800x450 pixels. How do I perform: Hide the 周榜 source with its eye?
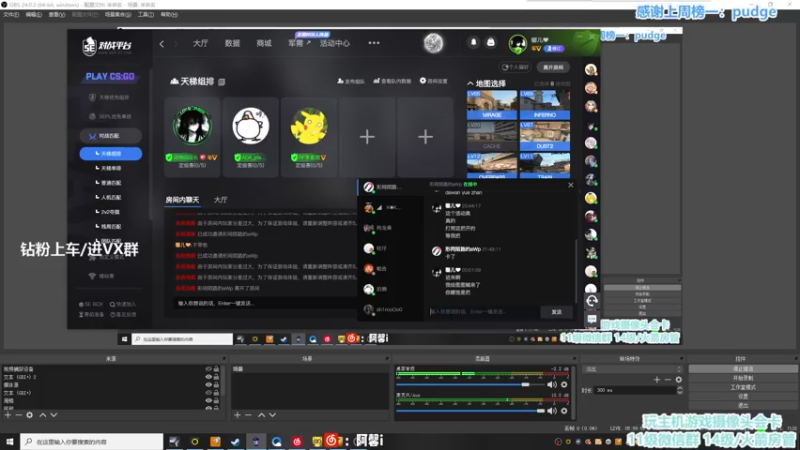point(208,401)
